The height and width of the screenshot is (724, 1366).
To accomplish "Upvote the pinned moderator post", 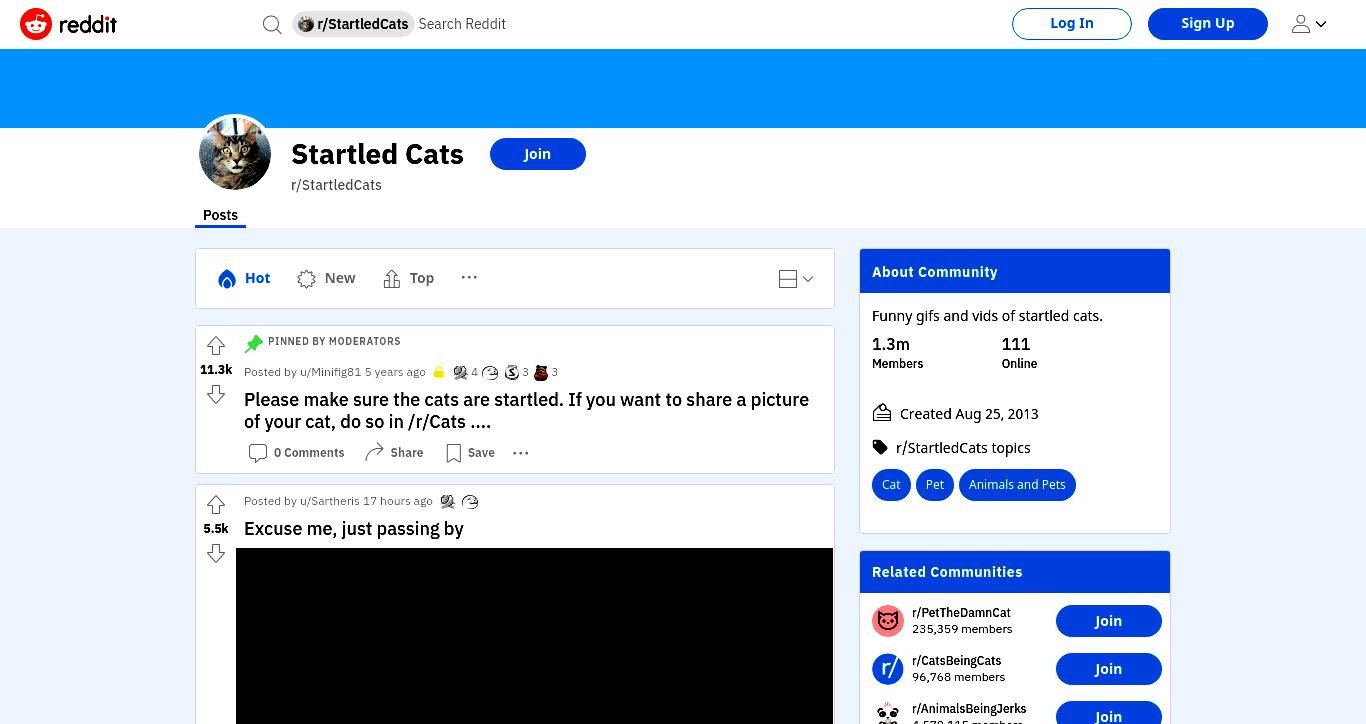I will 216,346.
